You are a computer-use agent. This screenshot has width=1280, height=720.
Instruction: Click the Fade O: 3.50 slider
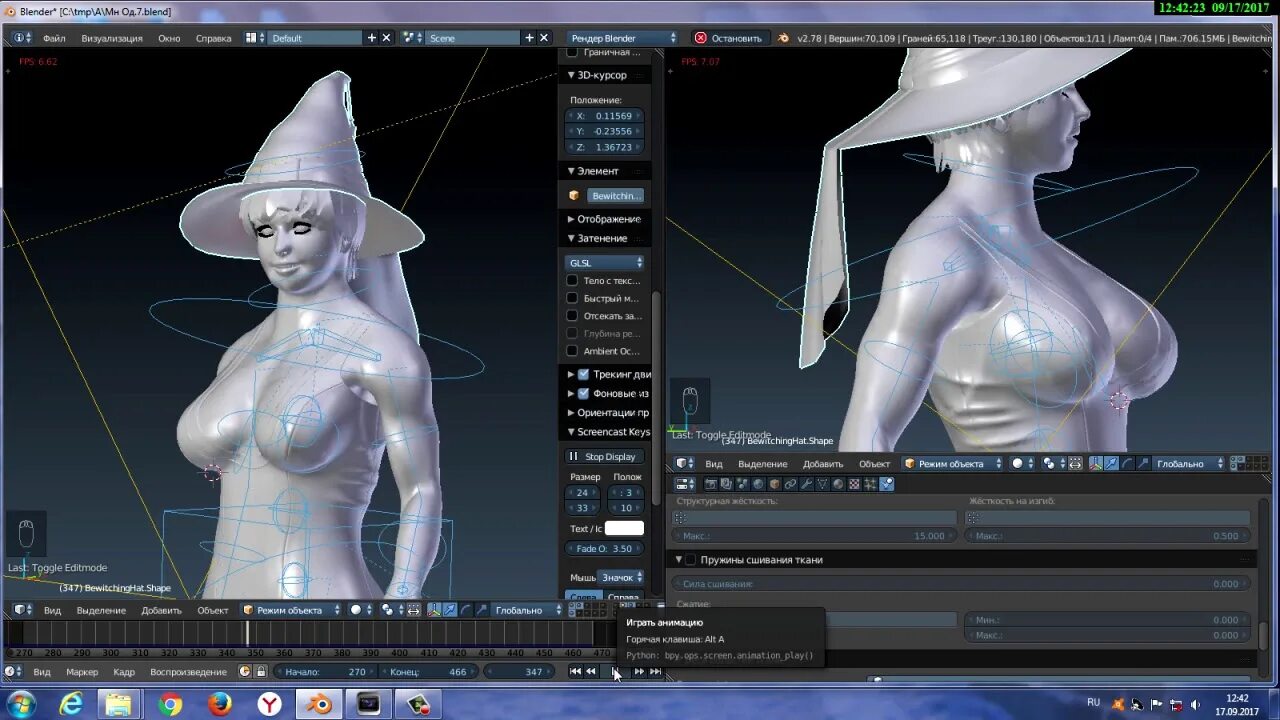click(x=604, y=548)
